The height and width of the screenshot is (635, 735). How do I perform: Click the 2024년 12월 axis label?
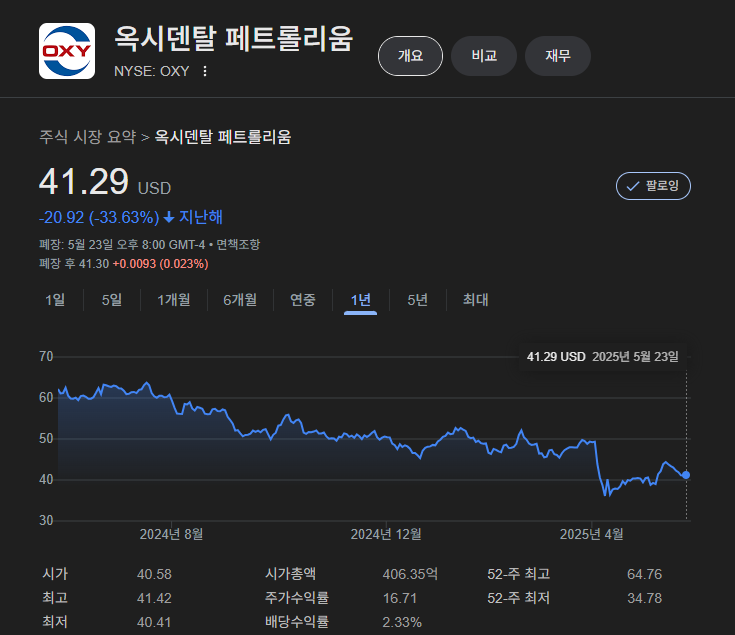pos(386,534)
